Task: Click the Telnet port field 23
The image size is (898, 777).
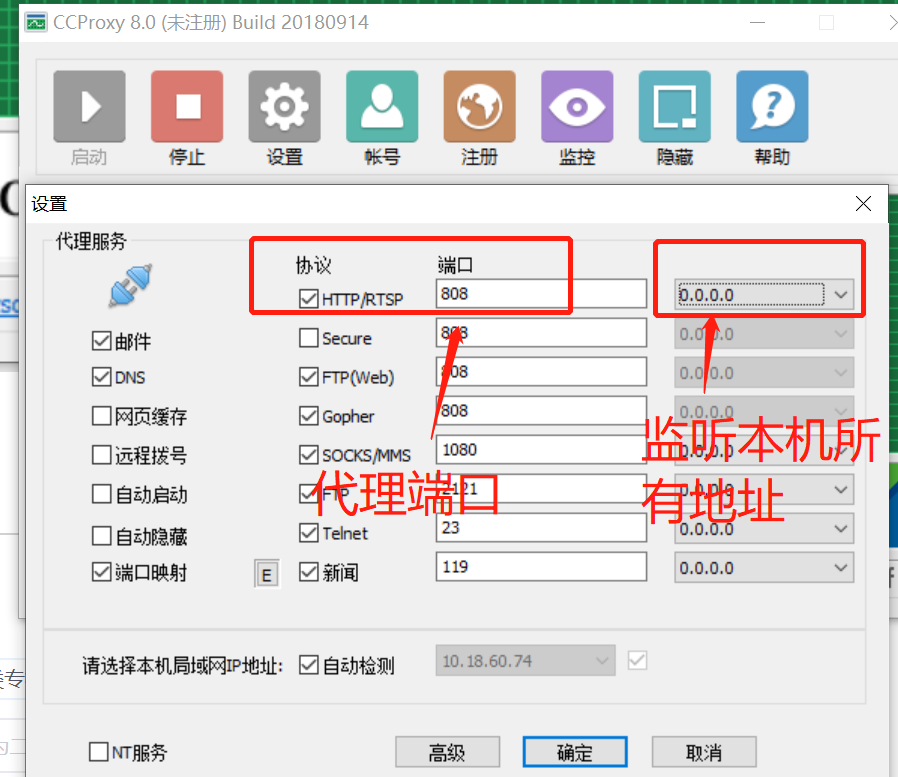Action: click(541, 527)
